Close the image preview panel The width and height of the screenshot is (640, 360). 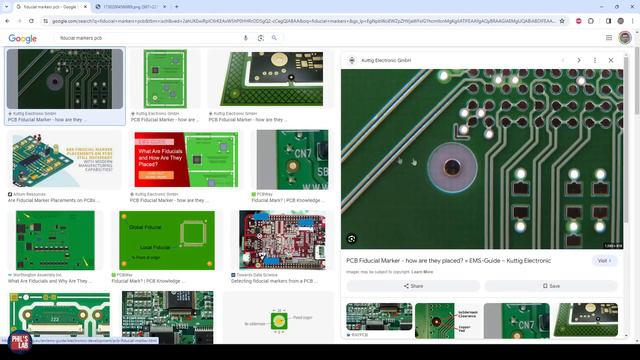click(x=611, y=60)
